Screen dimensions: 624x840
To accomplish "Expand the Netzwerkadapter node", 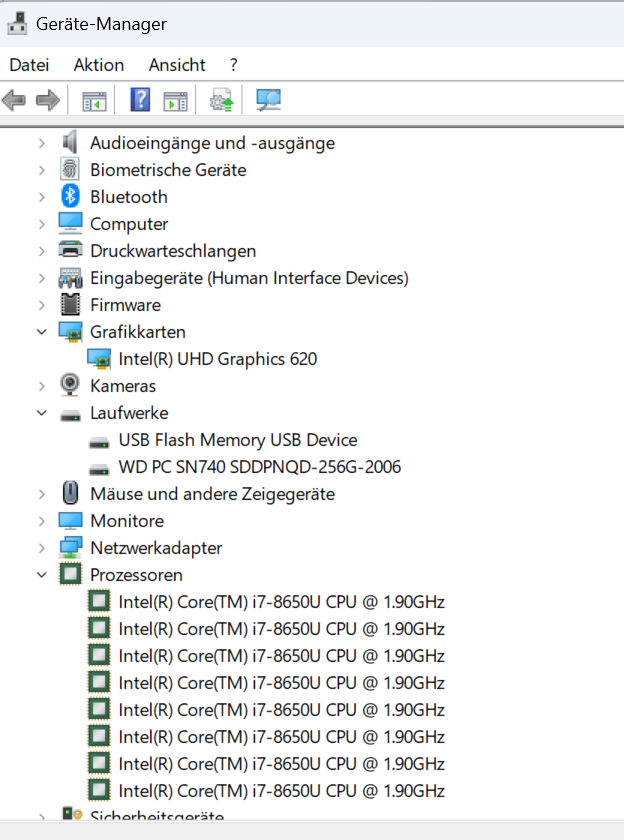I will [x=42, y=548].
